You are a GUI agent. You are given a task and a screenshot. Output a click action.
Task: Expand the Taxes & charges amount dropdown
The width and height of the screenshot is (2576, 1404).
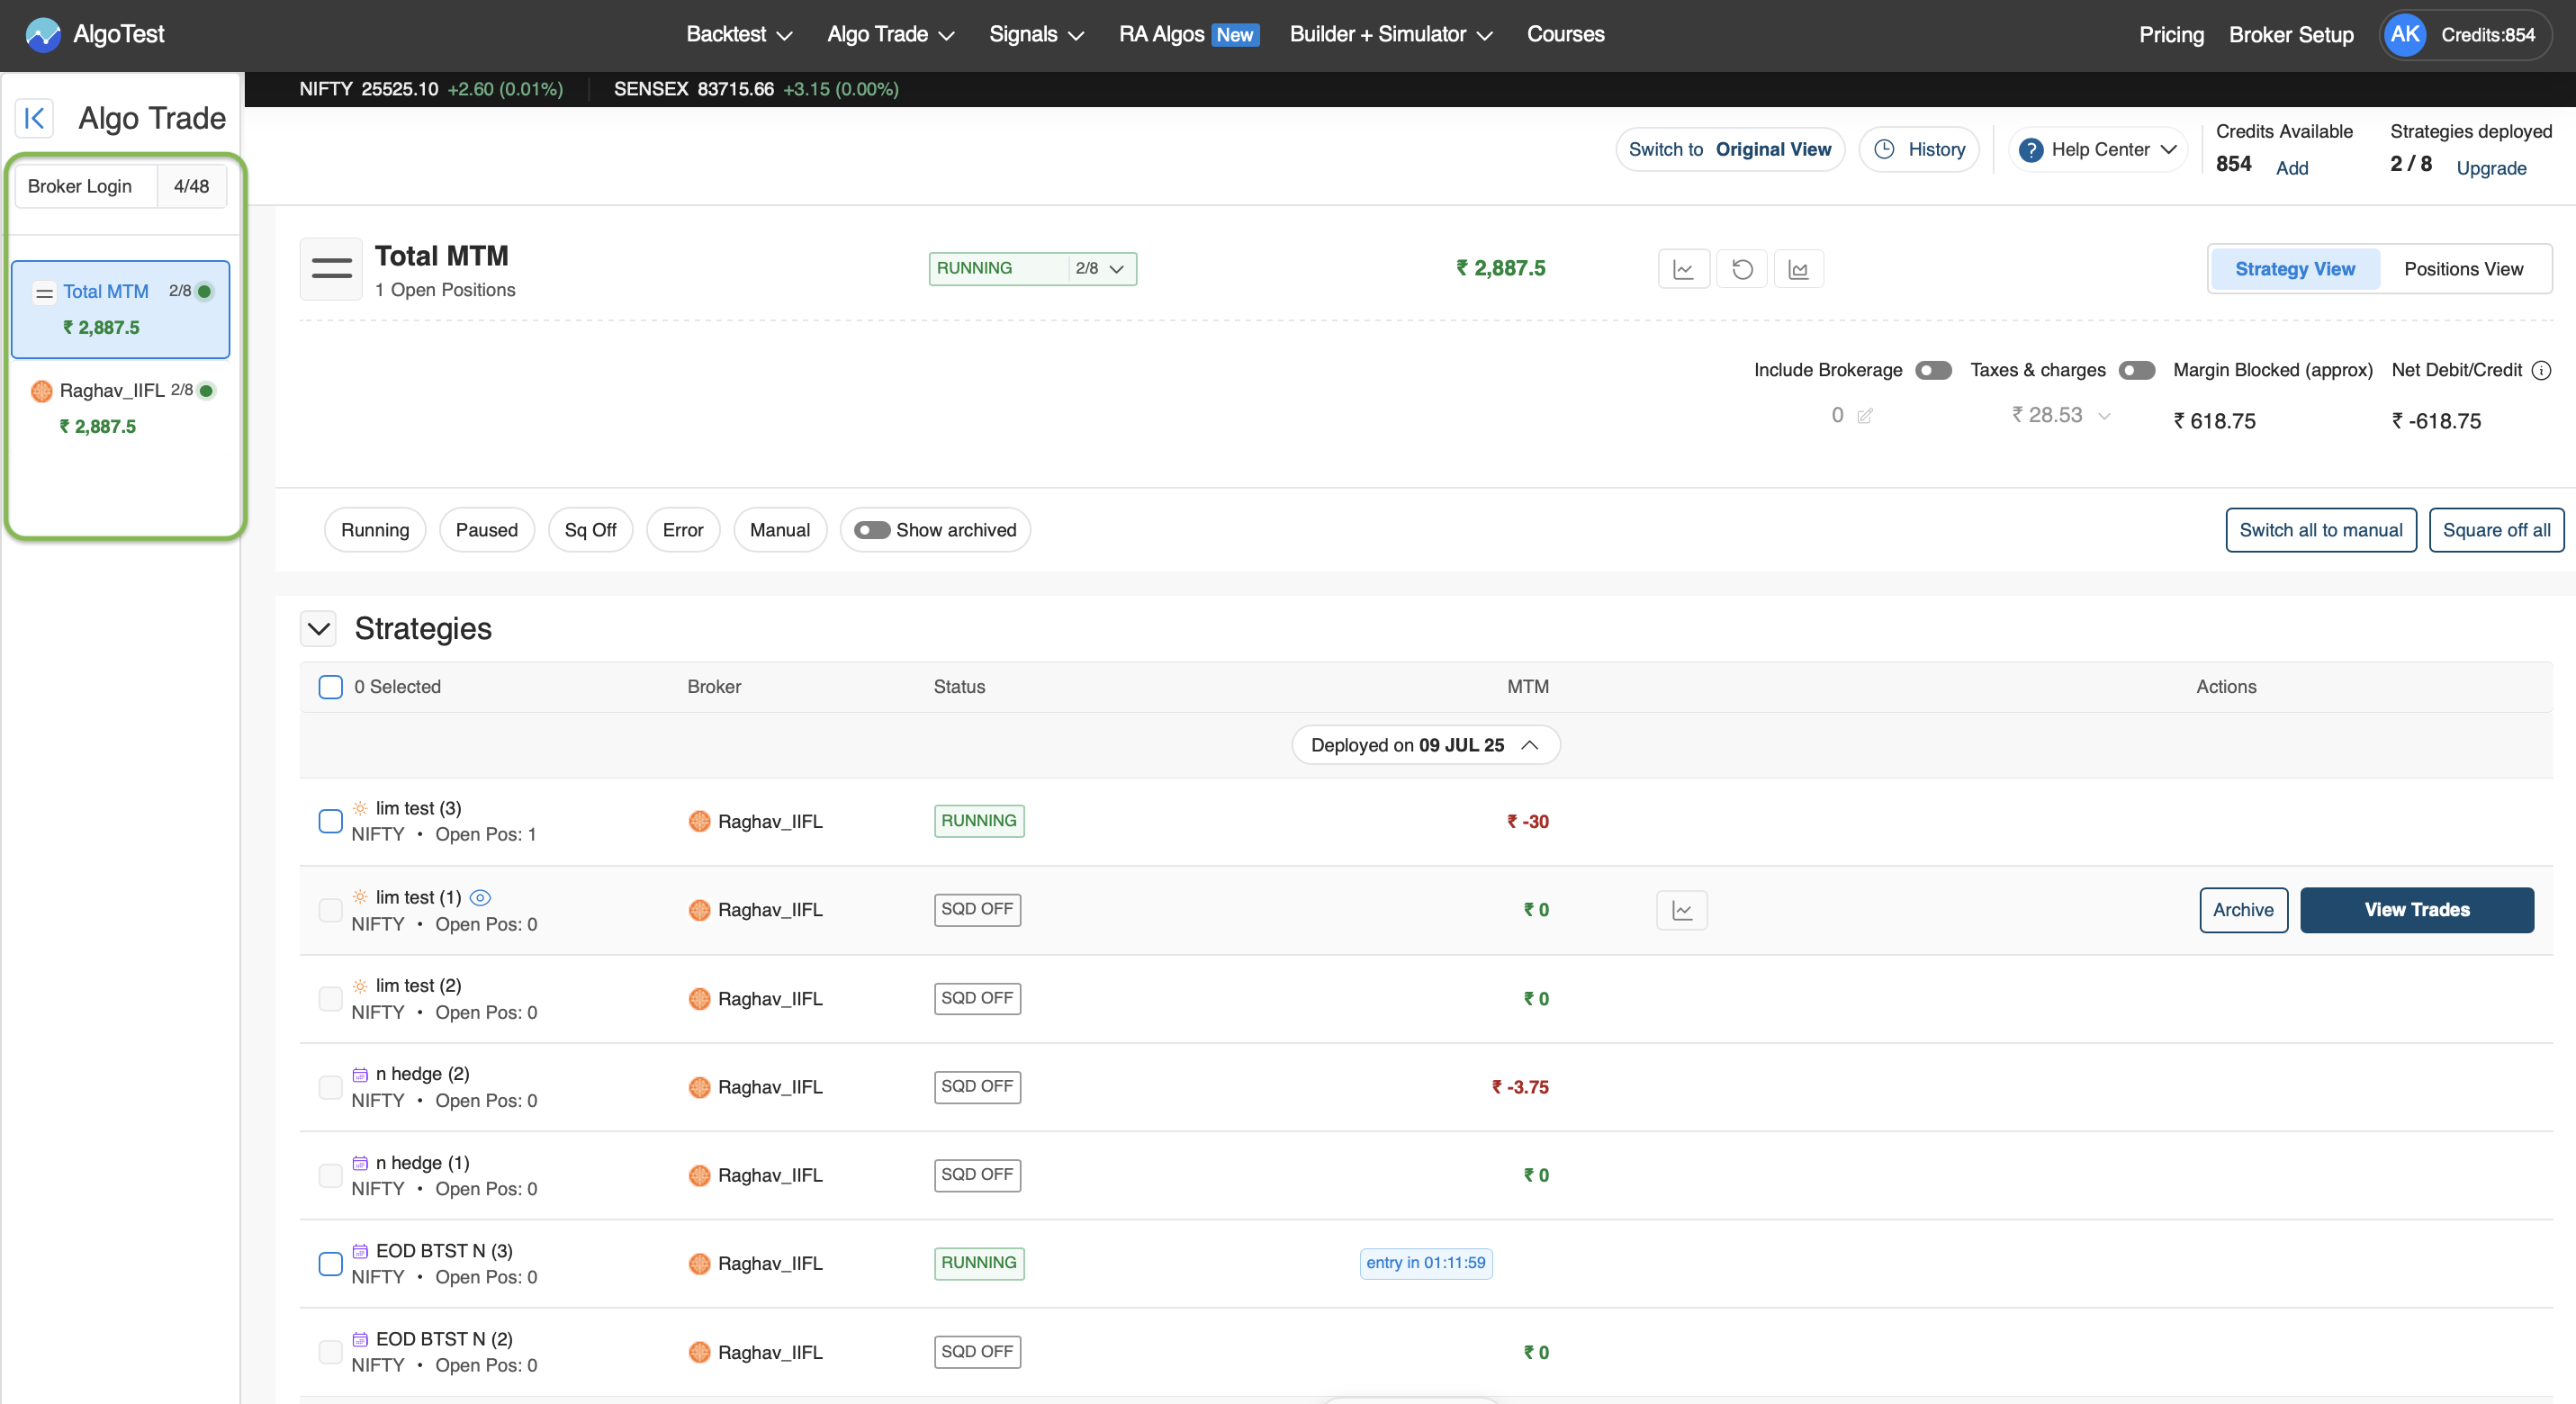click(x=2105, y=415)
